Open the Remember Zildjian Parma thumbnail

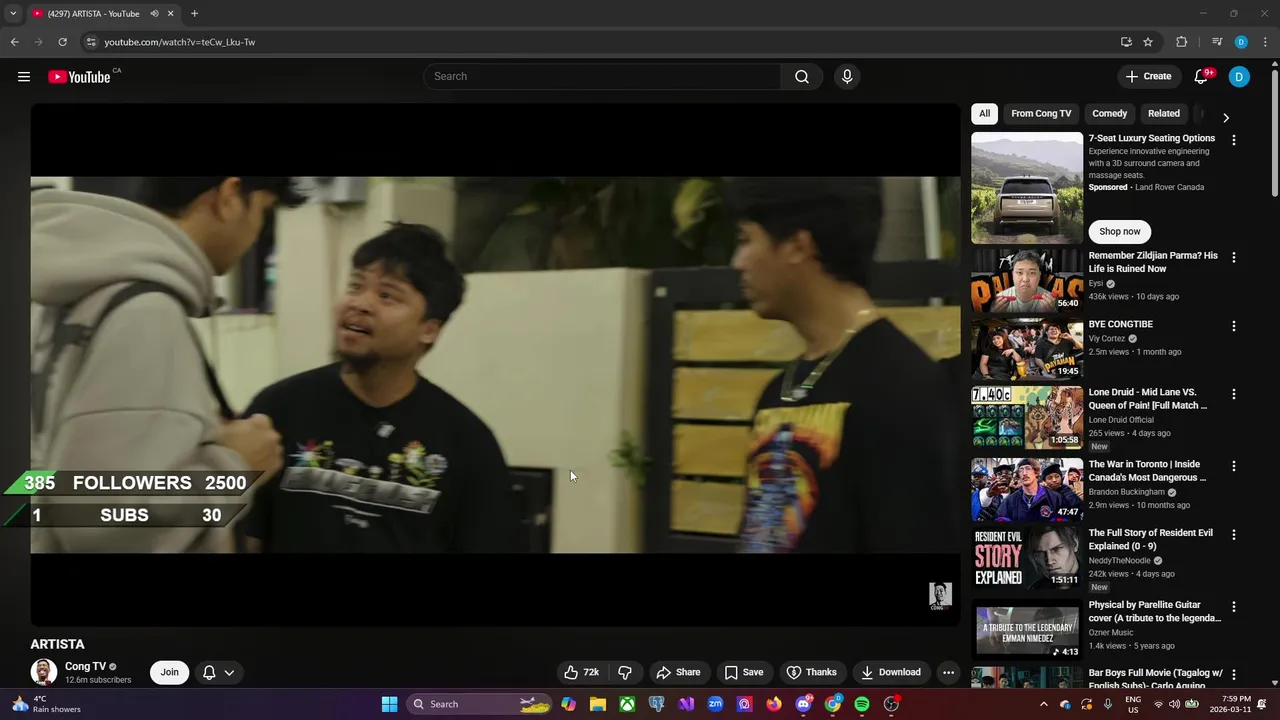point(1027,281)
